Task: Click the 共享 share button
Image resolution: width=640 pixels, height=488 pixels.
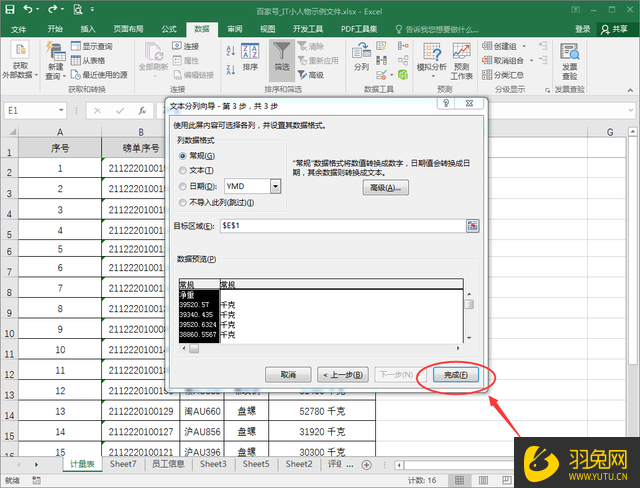Action: [x=614, y=29]
